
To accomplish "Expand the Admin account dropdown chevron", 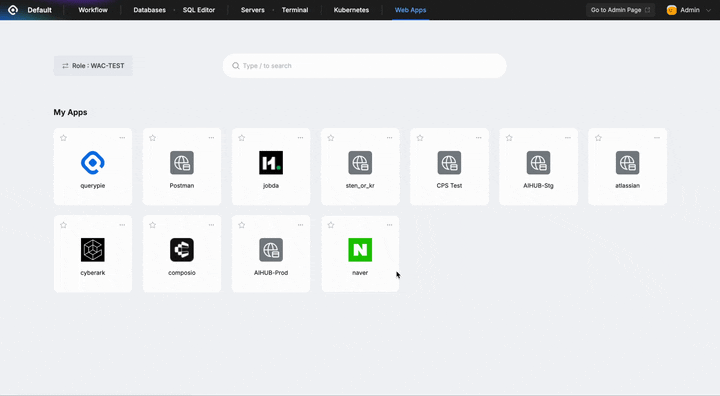I will point(708,10).
